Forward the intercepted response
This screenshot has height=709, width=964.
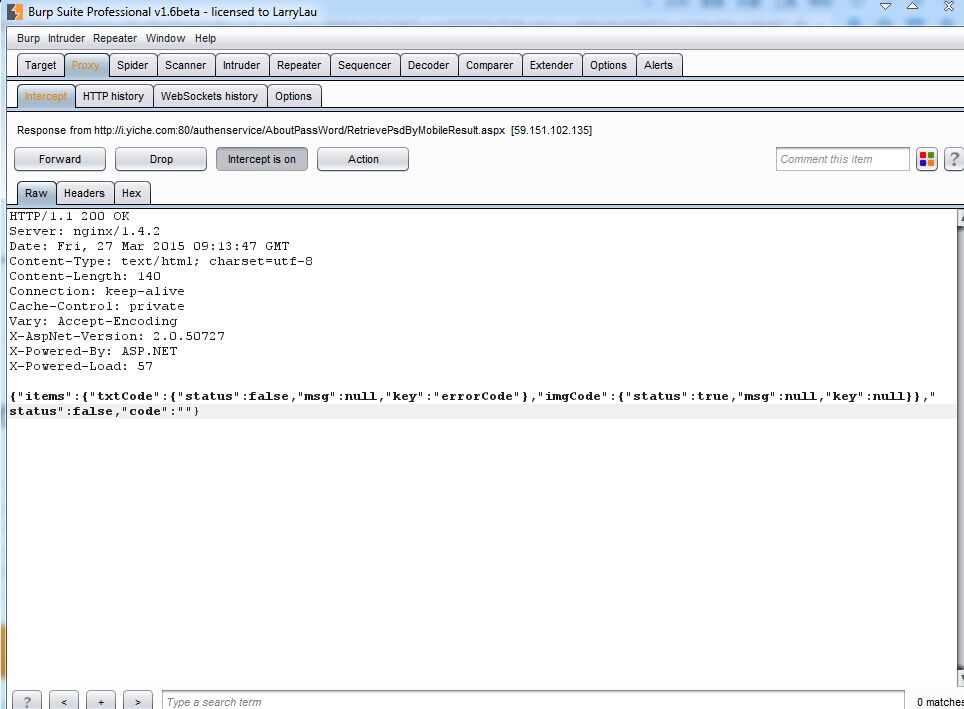click(60, 159)
